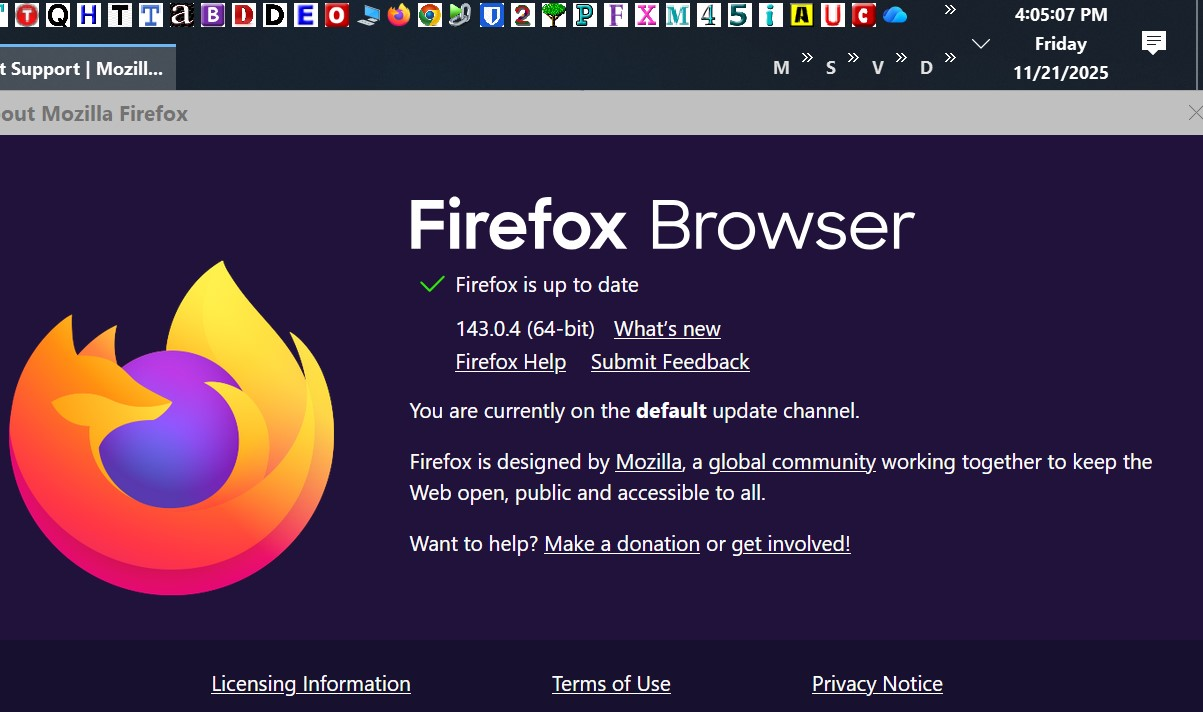Open the purple B taskbar icon
Viewport: 1203px width, 712px height.
pos(213,15)
